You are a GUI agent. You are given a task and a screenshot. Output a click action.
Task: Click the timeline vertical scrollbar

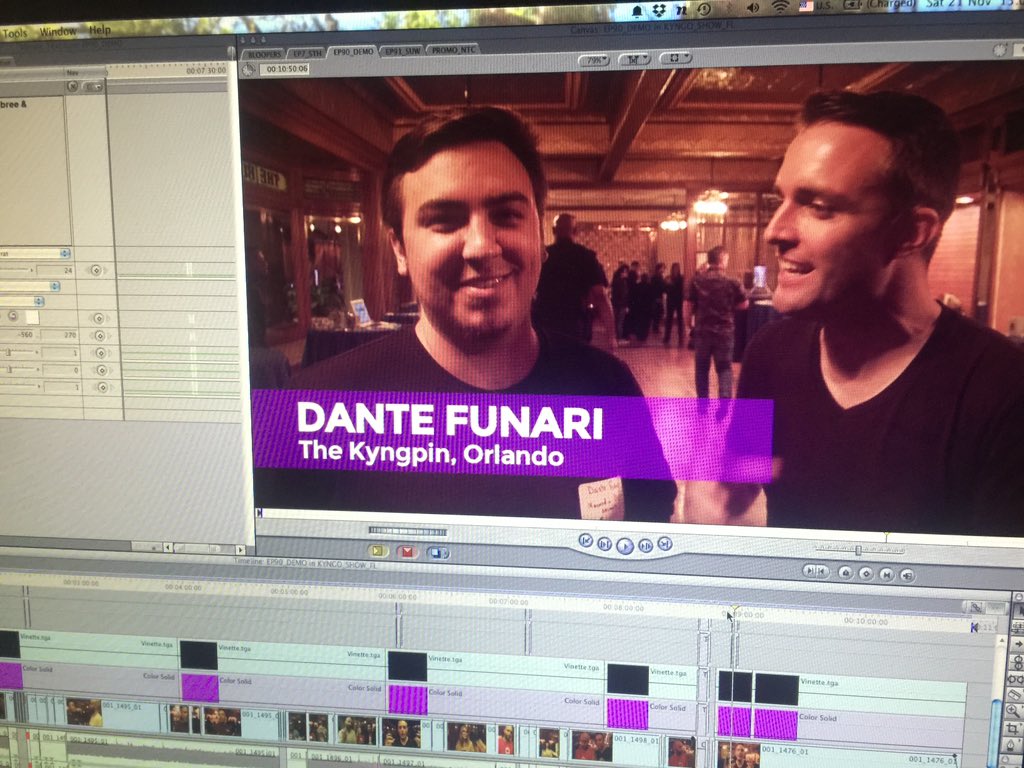click(997, 702)
